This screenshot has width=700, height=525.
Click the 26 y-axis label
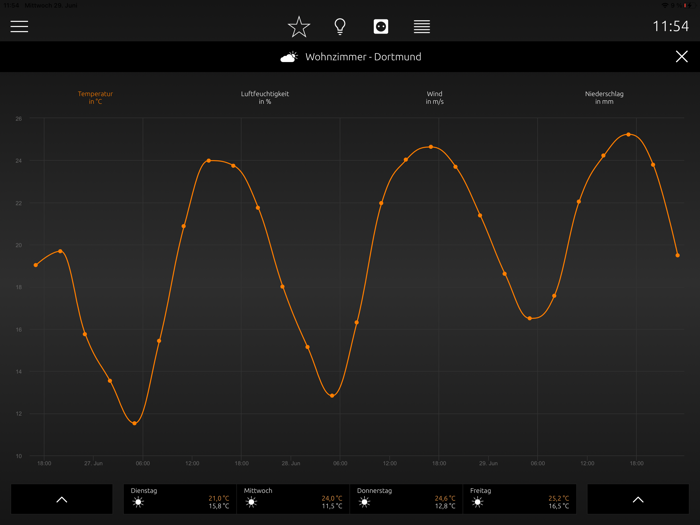(19, 119)
